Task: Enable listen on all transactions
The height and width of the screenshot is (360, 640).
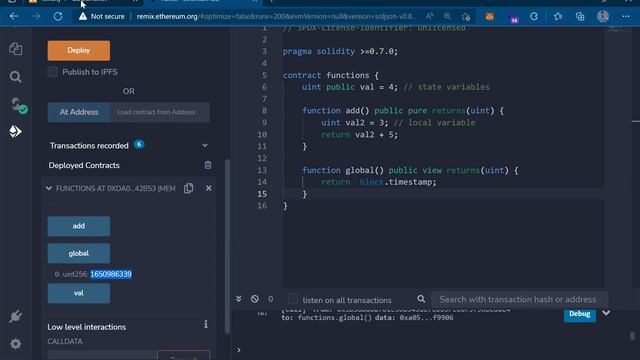Action: pyautogui.click(x=293, y=299)
